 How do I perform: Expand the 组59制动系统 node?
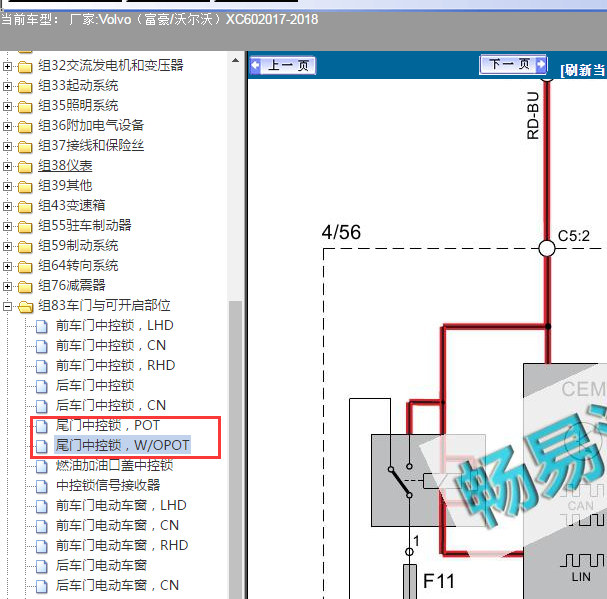tap(7, 246)
